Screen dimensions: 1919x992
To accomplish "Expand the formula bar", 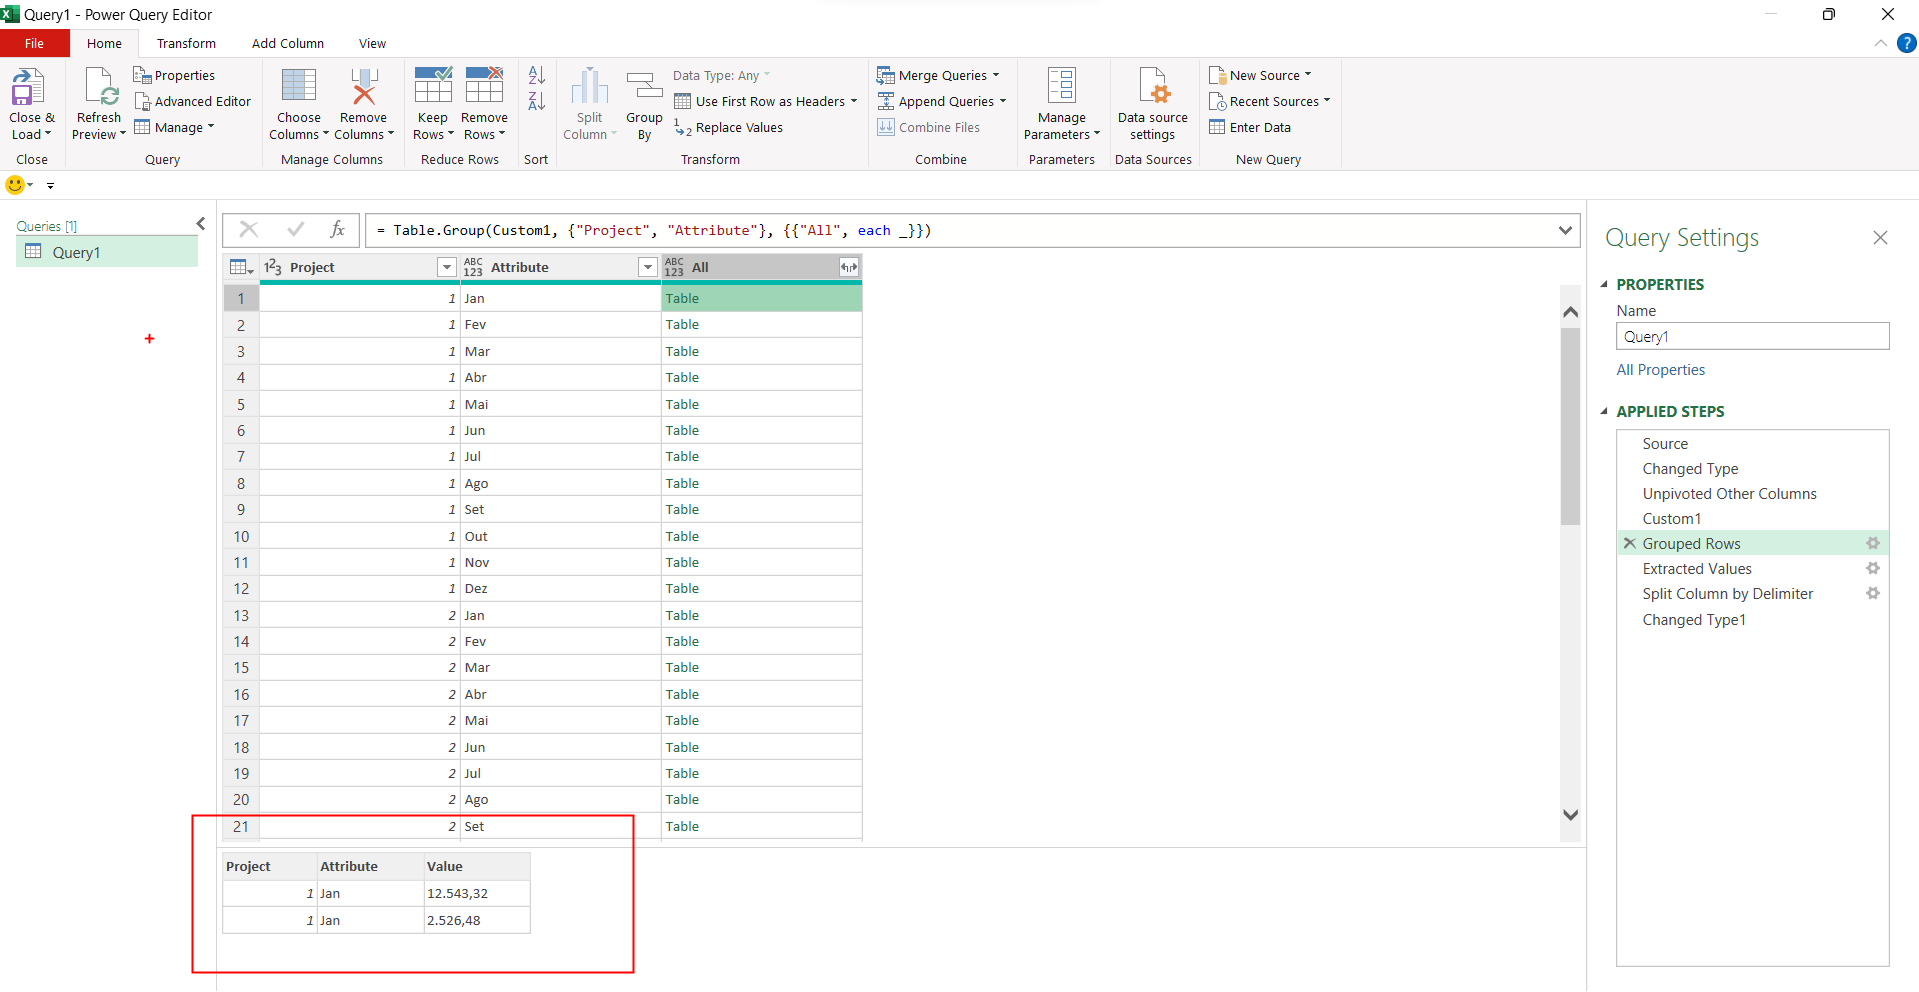I will pos(1565,231).
